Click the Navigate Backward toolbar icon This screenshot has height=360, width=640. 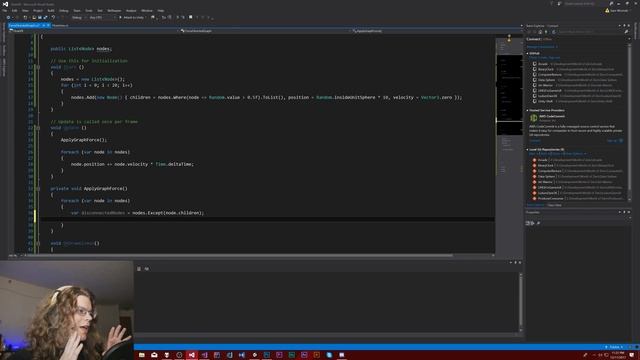(8, 18)
